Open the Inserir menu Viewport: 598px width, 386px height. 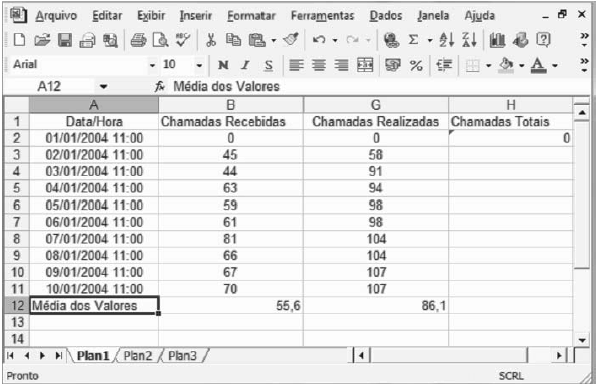point(196,16)
